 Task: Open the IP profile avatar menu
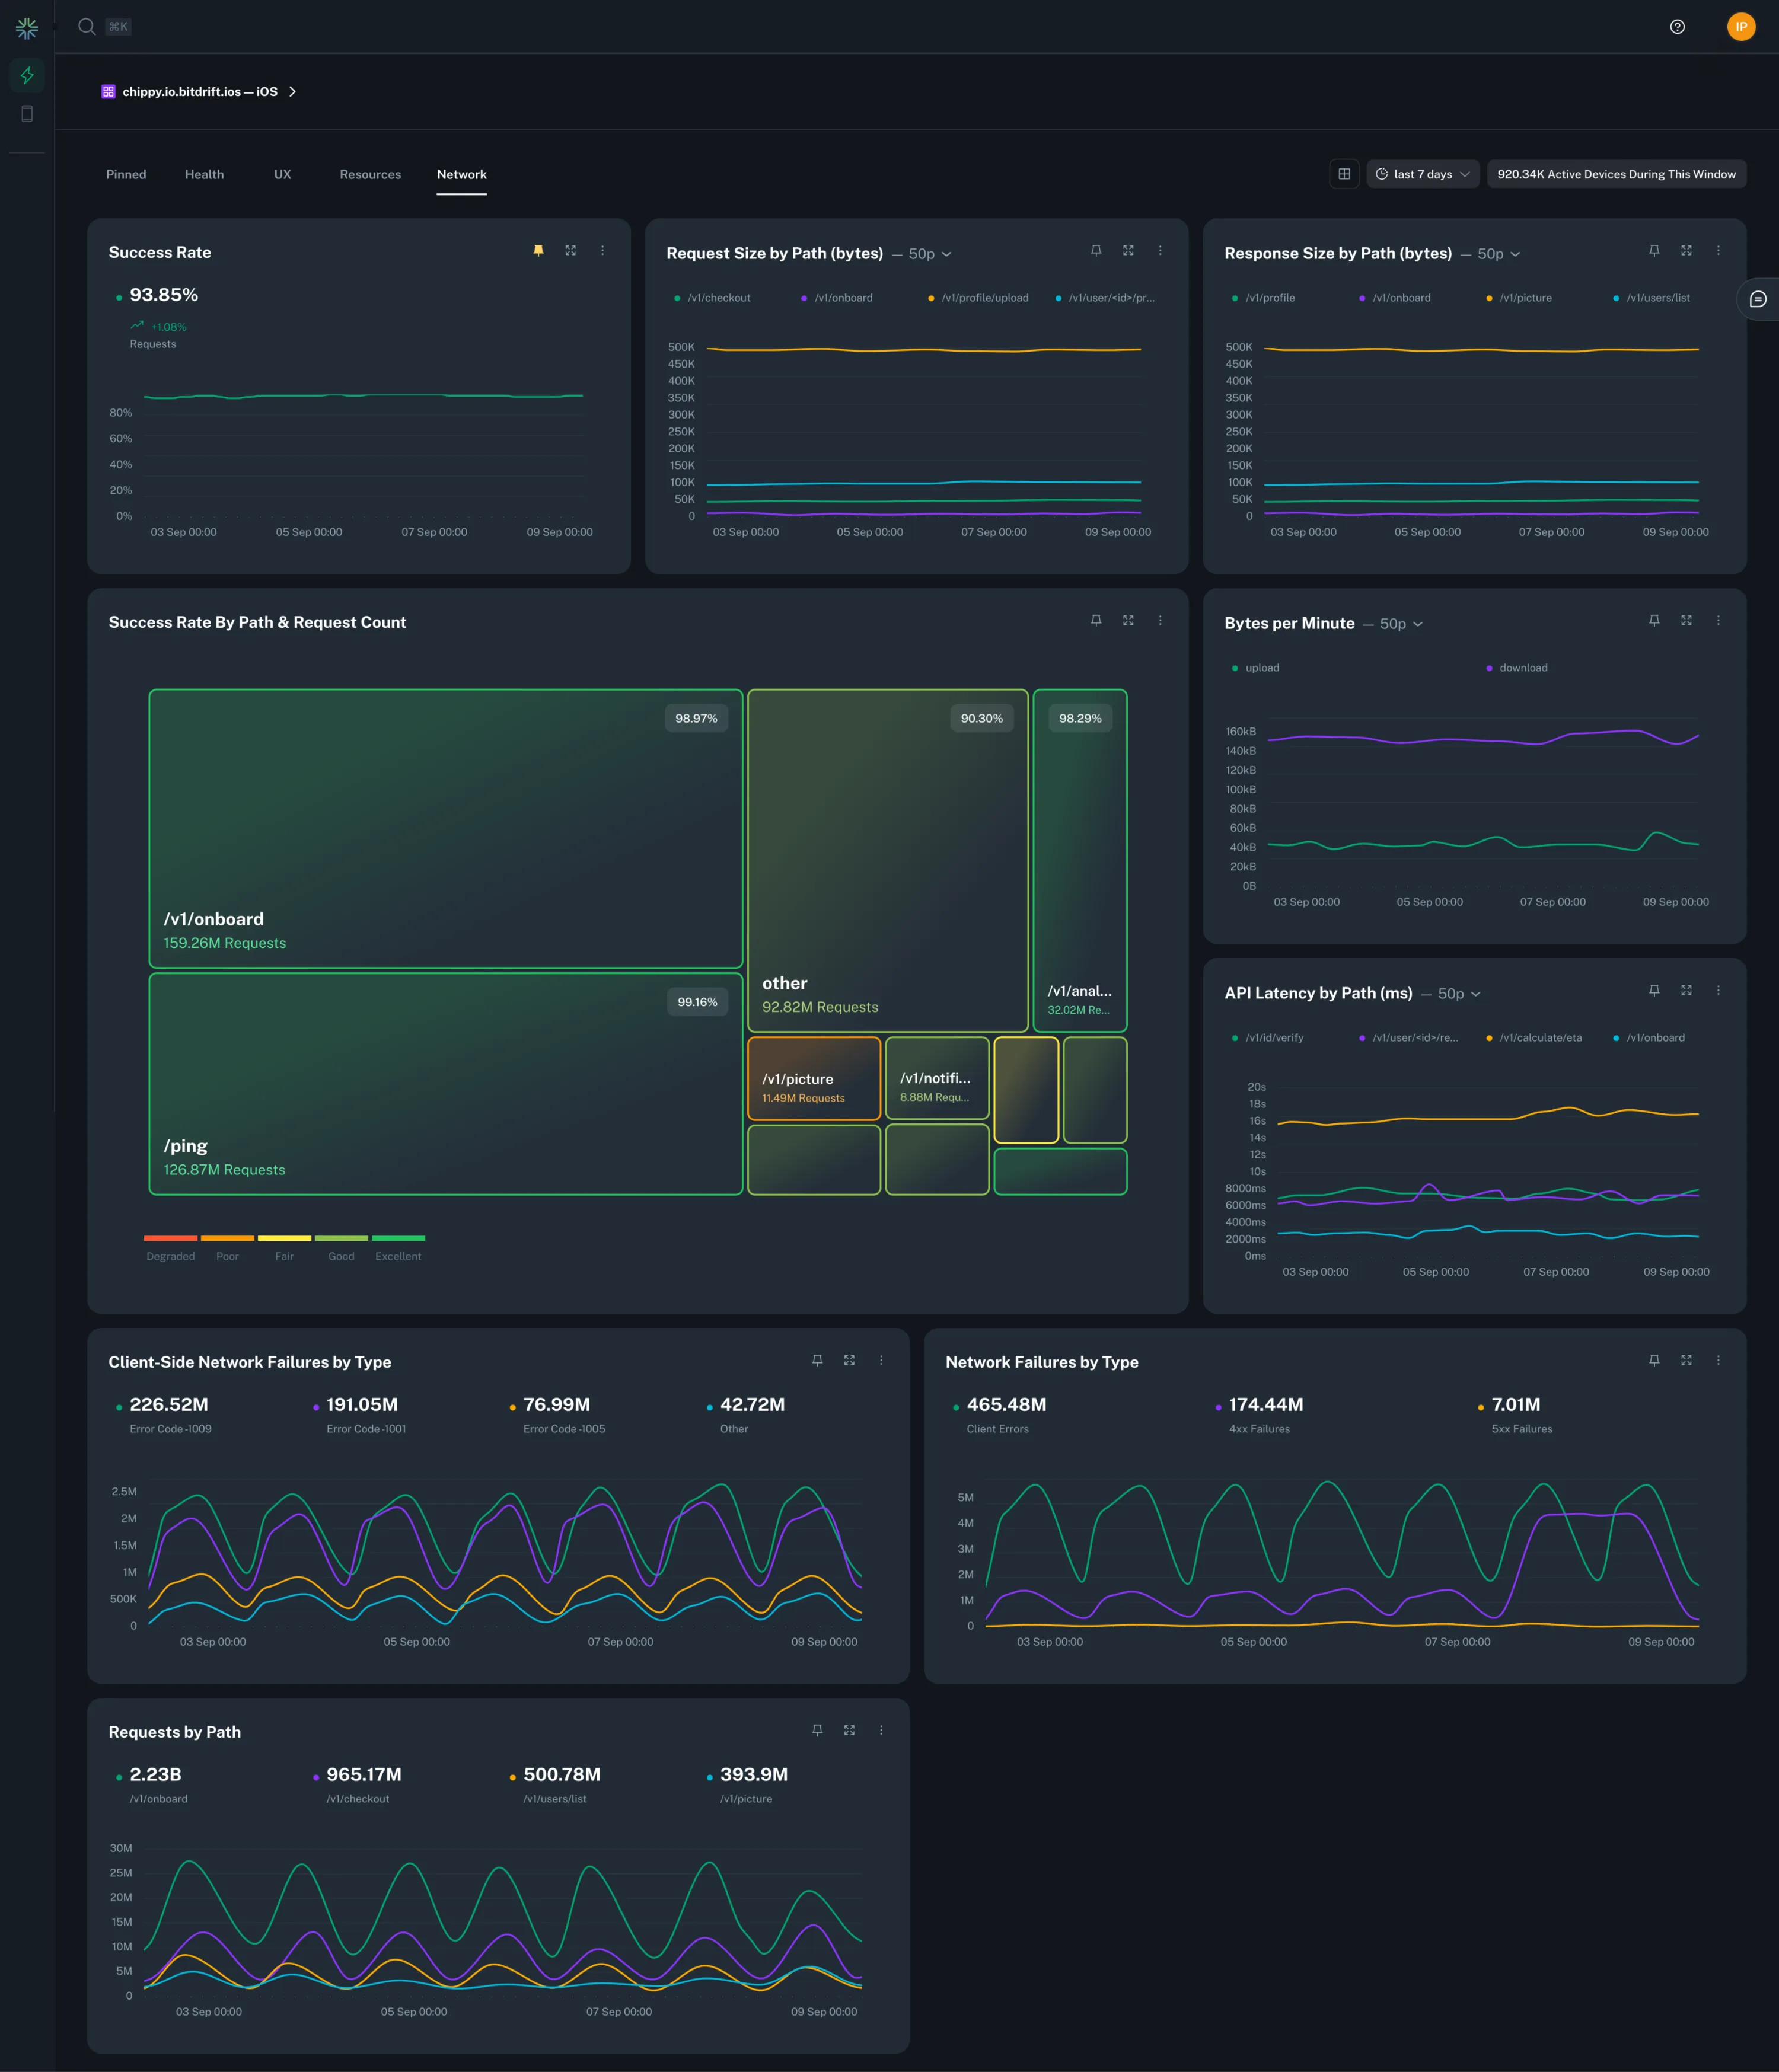pyautogui.click(x=1741, y=27)
